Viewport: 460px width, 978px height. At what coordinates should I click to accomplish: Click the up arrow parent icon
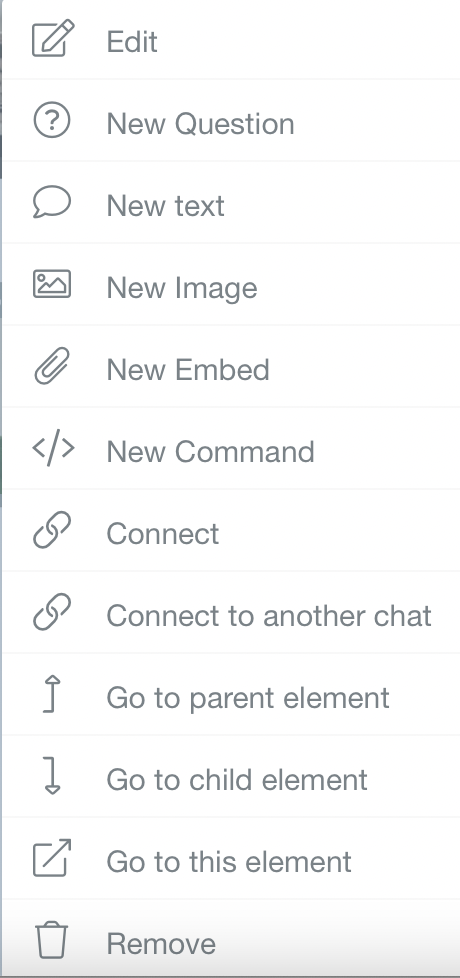click(x=52, y=694)
